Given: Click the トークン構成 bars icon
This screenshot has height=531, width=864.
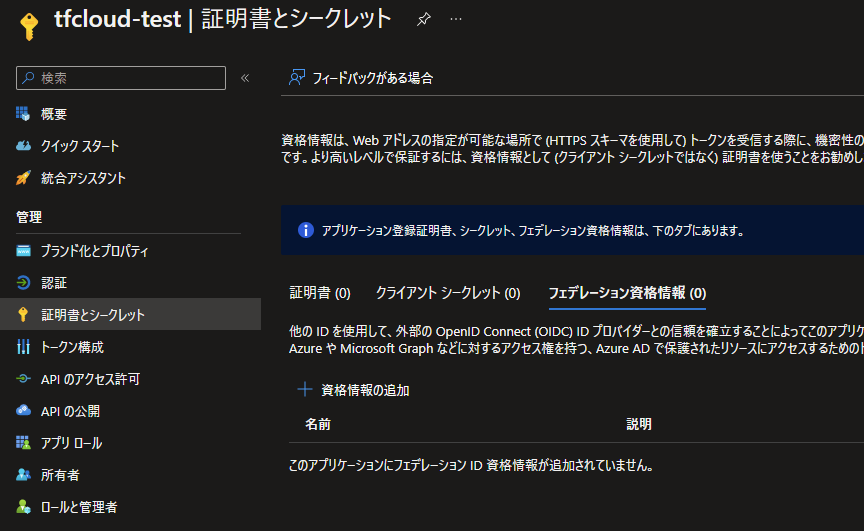Looking at the screenshot, I should [x=23, y=346].
